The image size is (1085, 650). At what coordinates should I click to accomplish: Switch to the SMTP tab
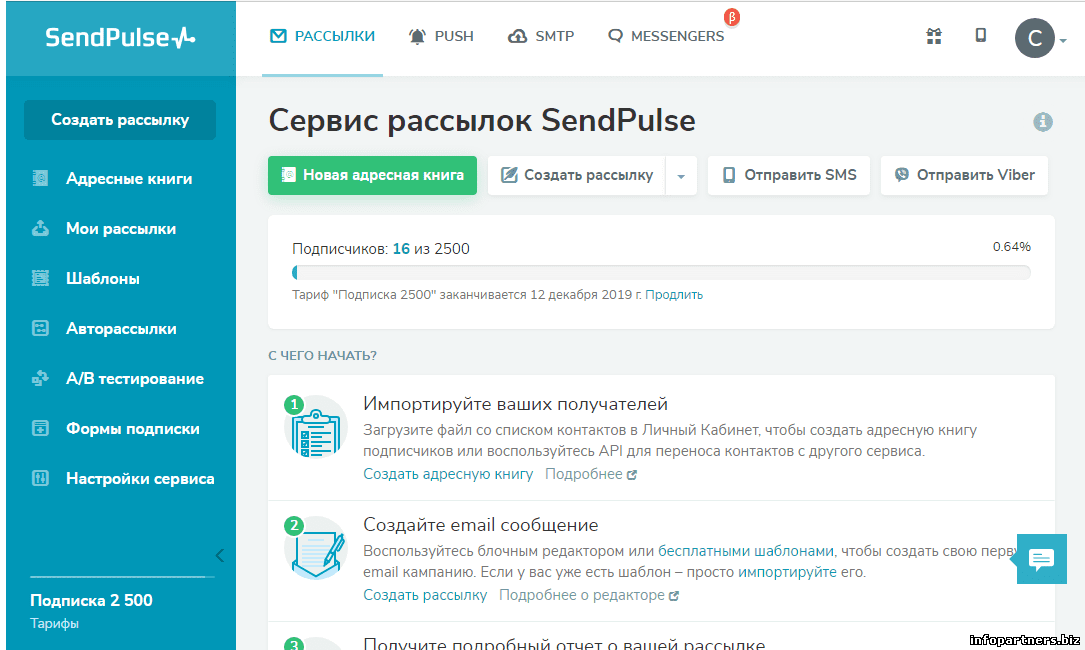pyautogui.click(x=541, y=36)
